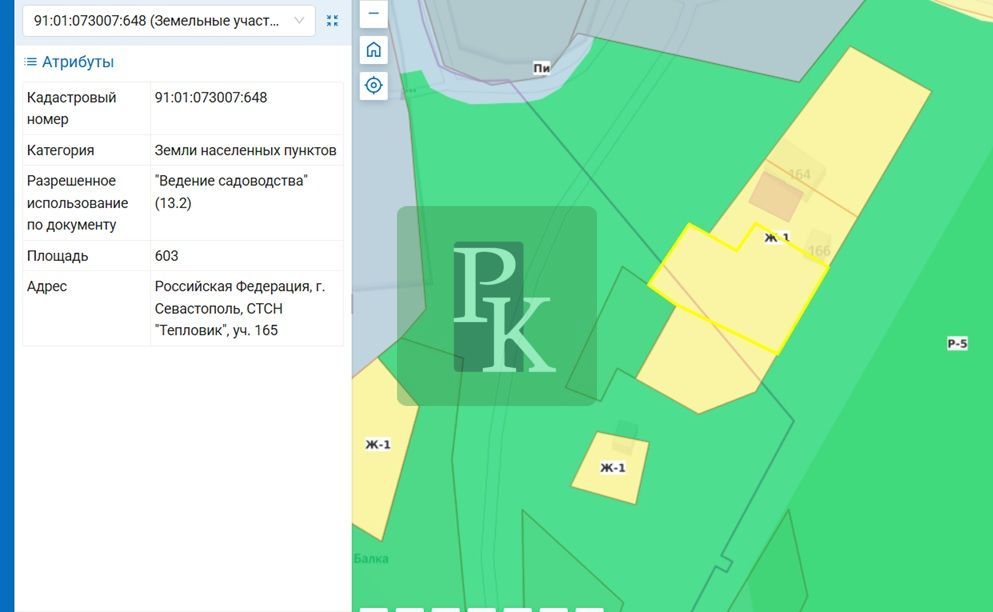
Task: Click the Земли населенных пунктов category value
Action: tap(245, 150)
